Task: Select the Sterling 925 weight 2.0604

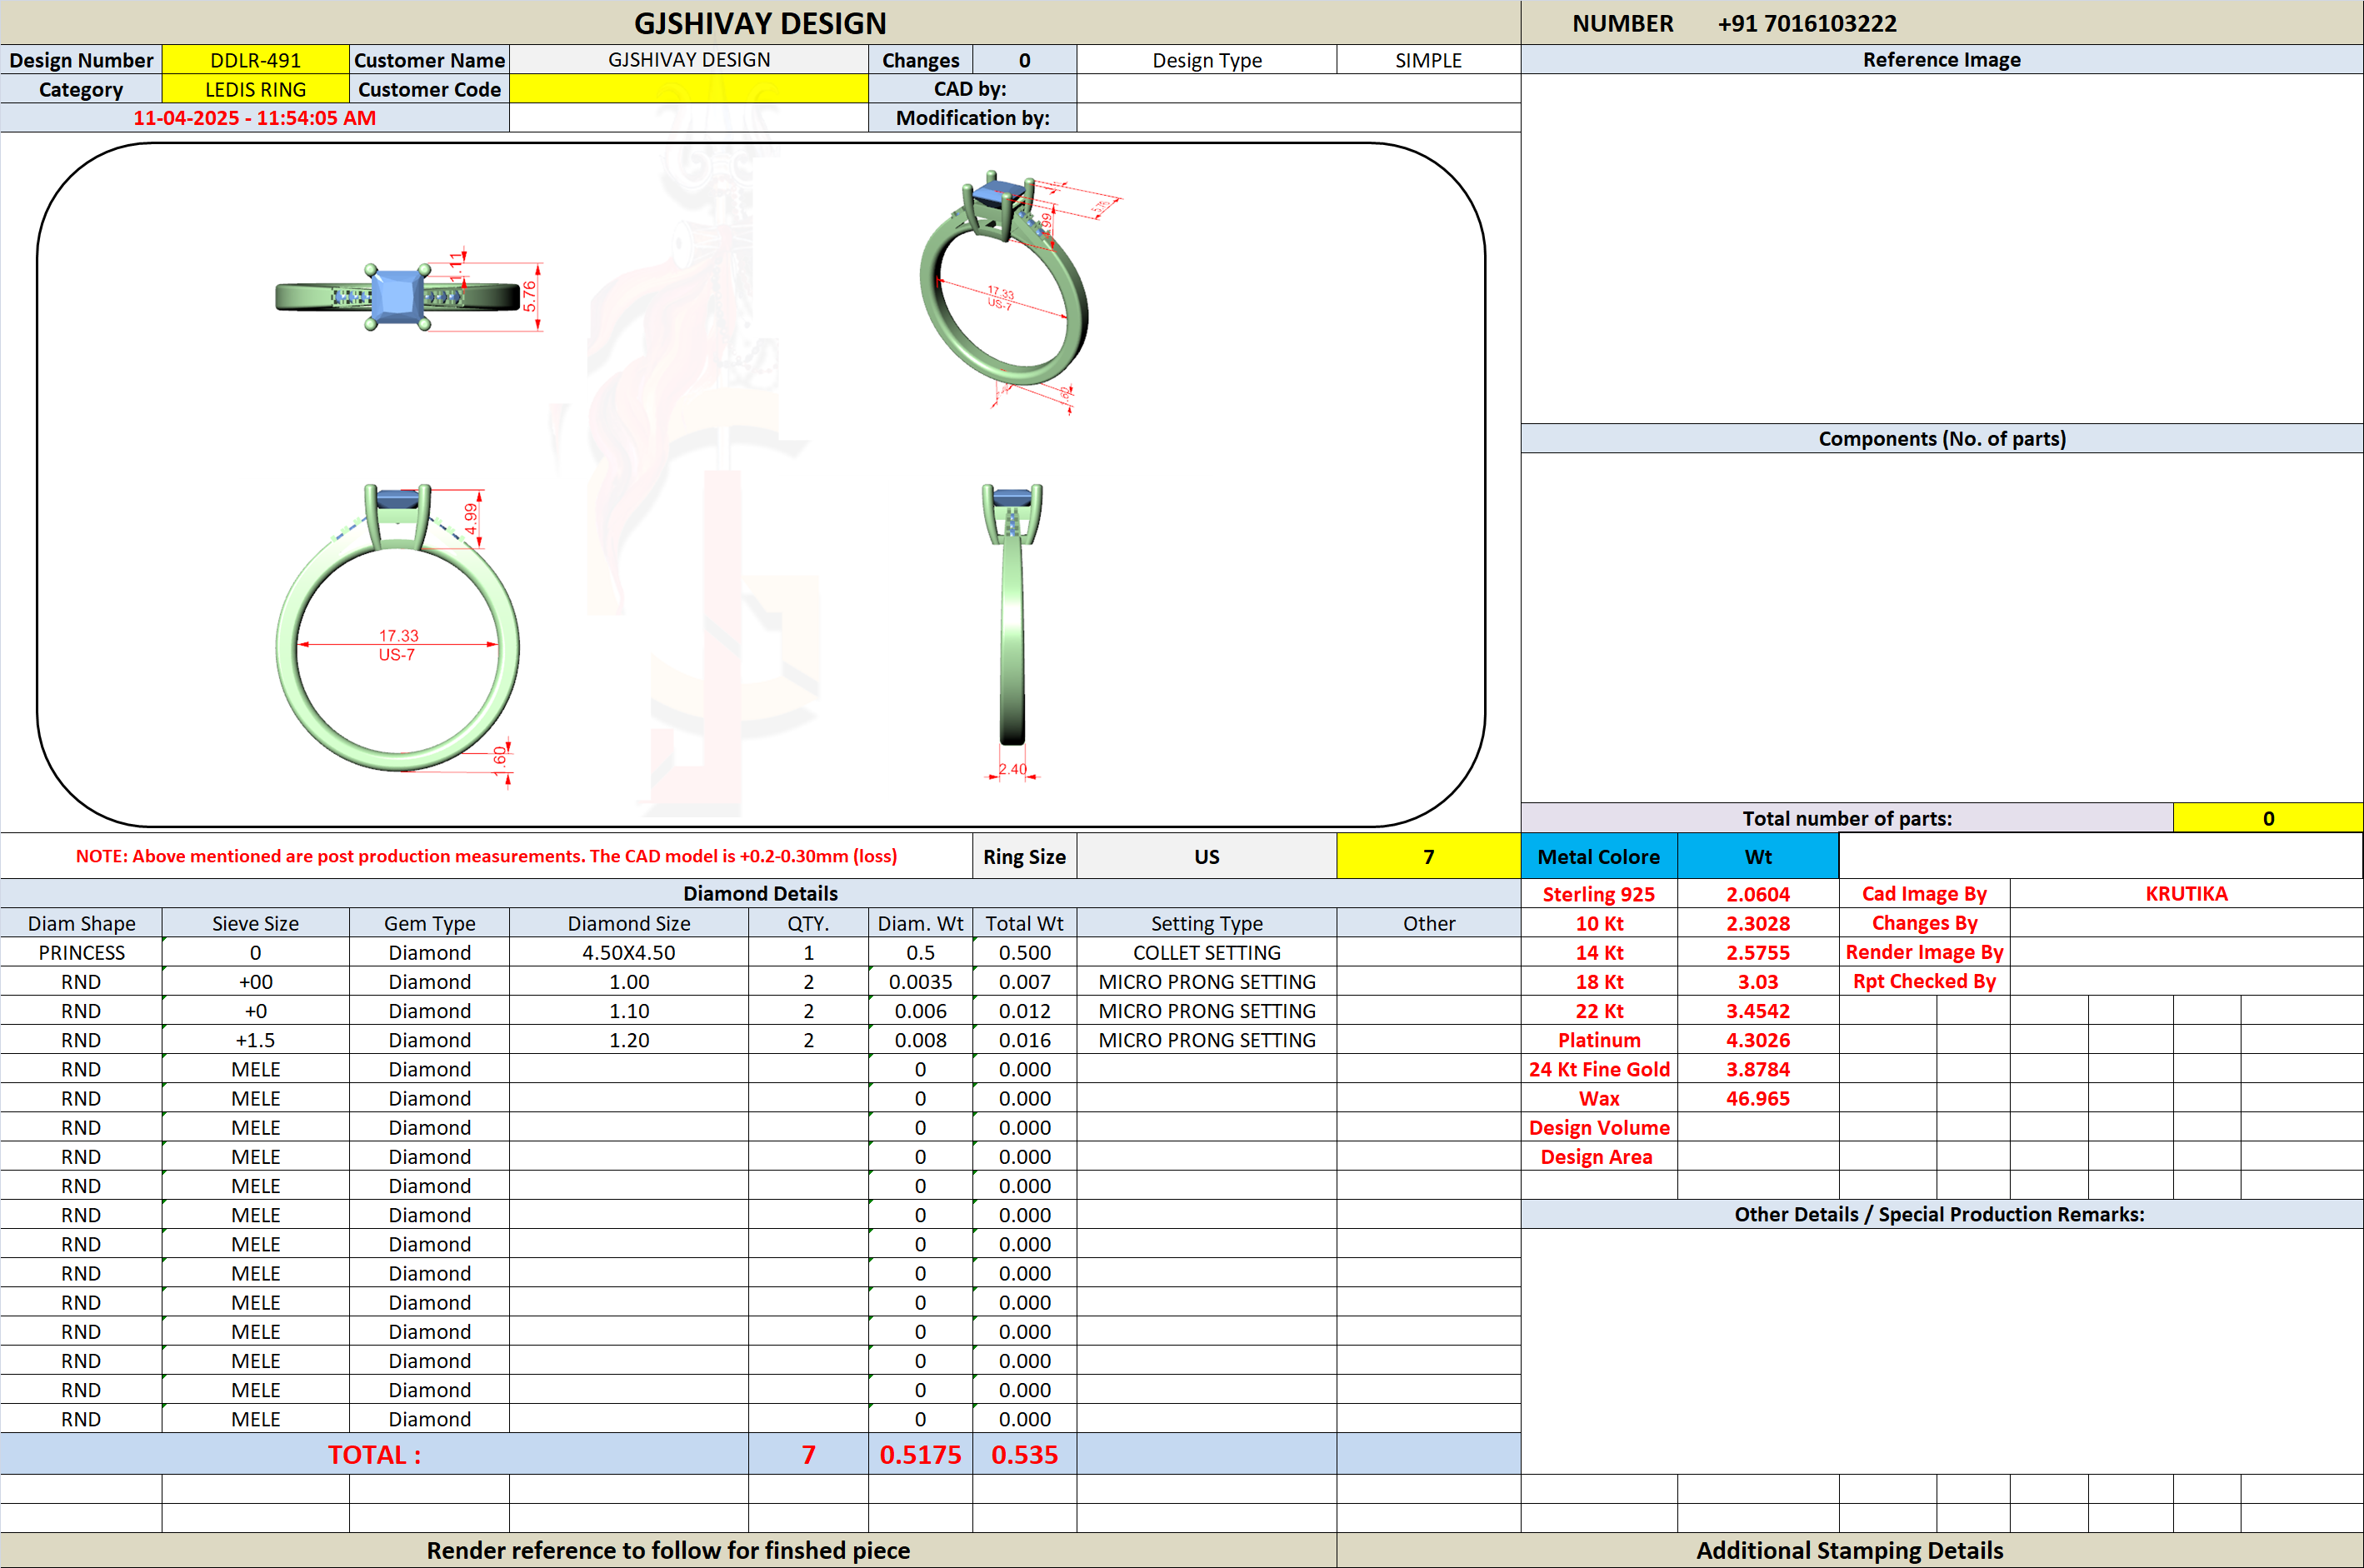Action: tap(1758, 894)
